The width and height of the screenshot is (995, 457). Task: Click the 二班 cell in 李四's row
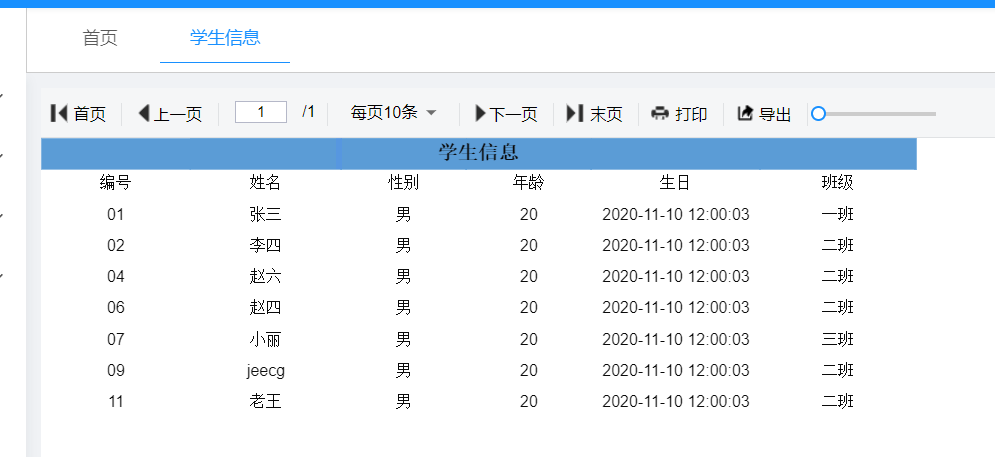pyautogui.click(x=838, y=245)
